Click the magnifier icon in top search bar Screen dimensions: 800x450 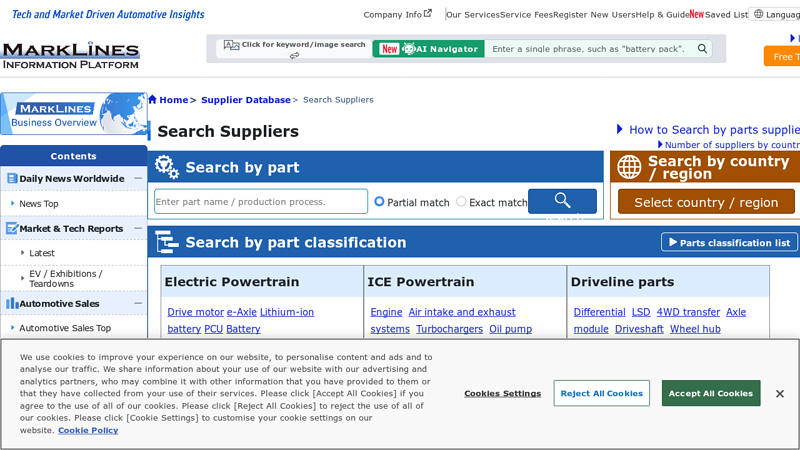coord(702,48)
